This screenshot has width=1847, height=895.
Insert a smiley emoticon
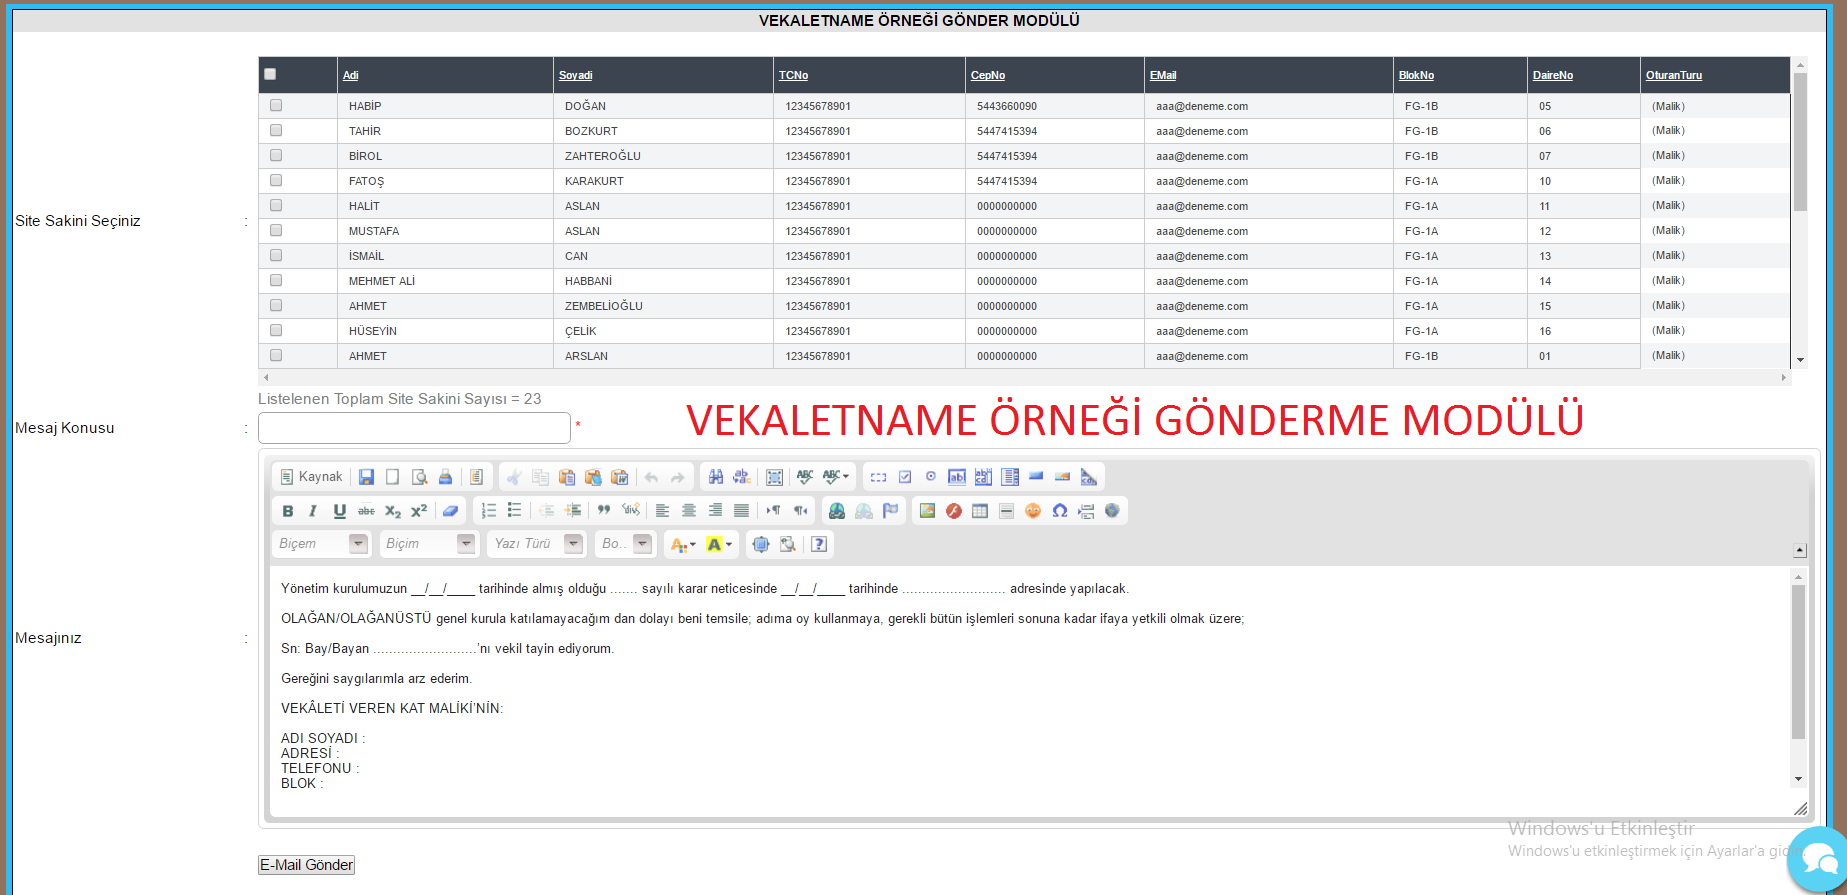(1033, 511)
